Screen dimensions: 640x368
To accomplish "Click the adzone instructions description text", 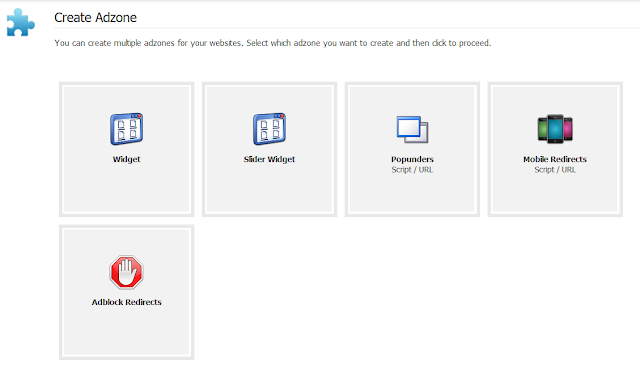I will pyautogui.click(x=273, y=43).
